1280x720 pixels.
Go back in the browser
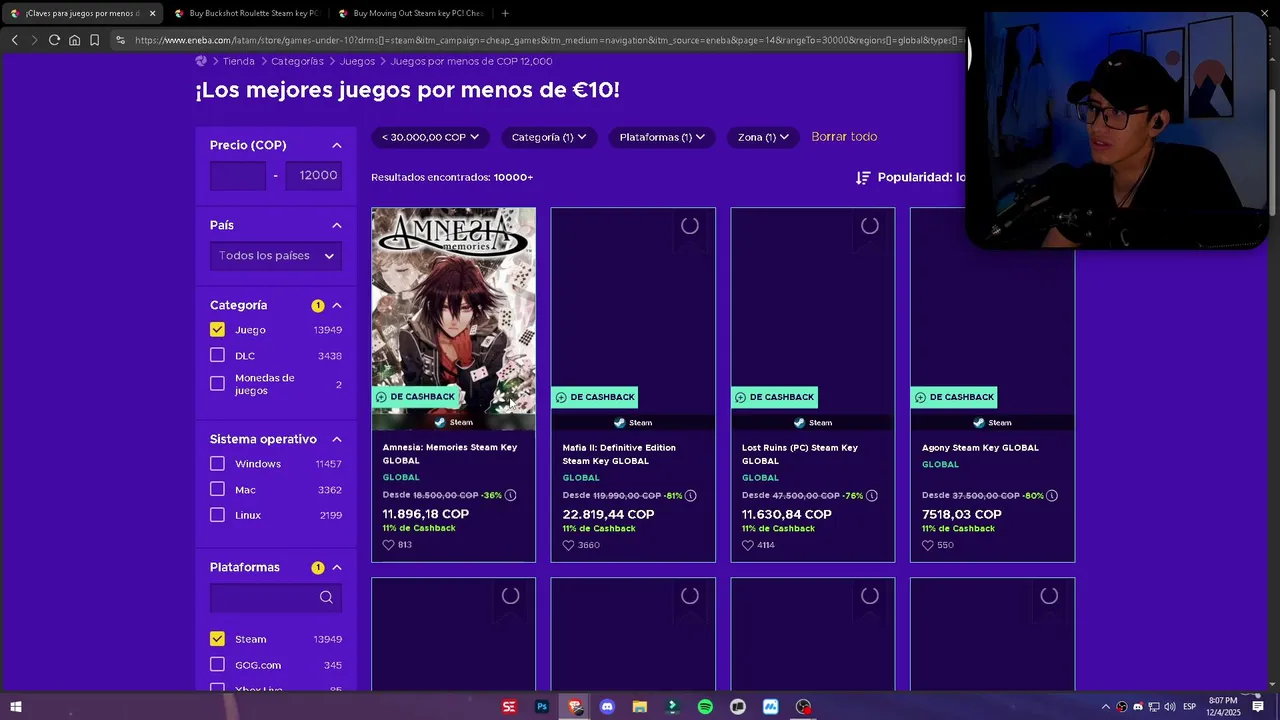tap(14, 40)
